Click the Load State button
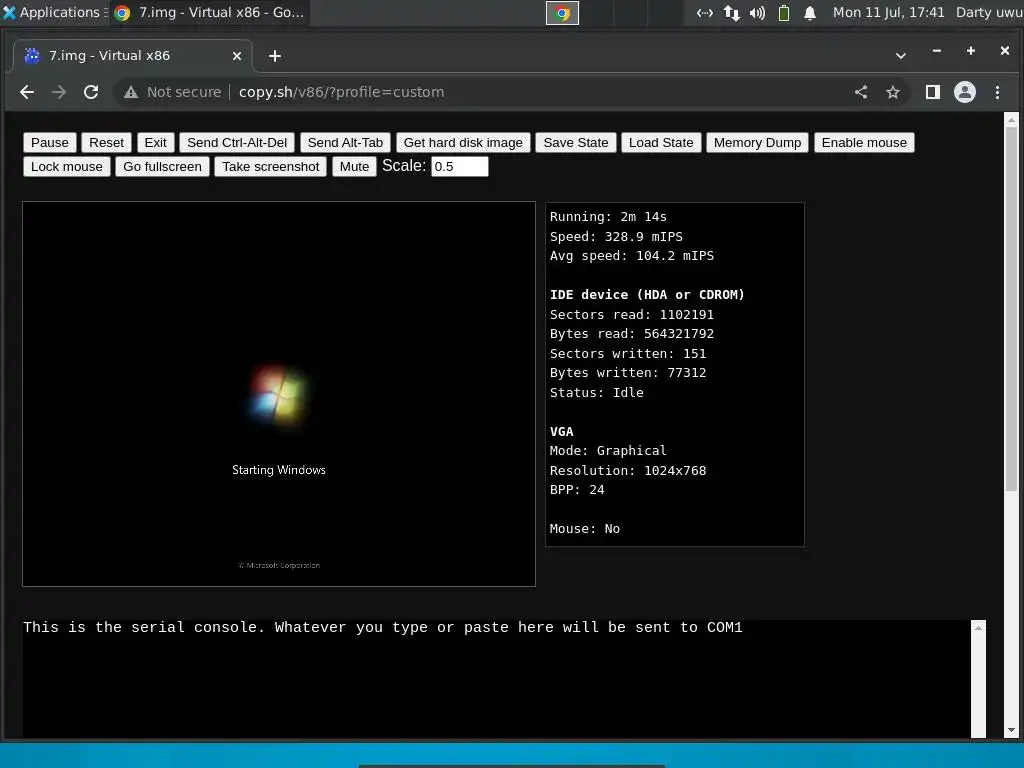Image resolution: width=1024 pixels, height=768 pixels. [661, 142]
